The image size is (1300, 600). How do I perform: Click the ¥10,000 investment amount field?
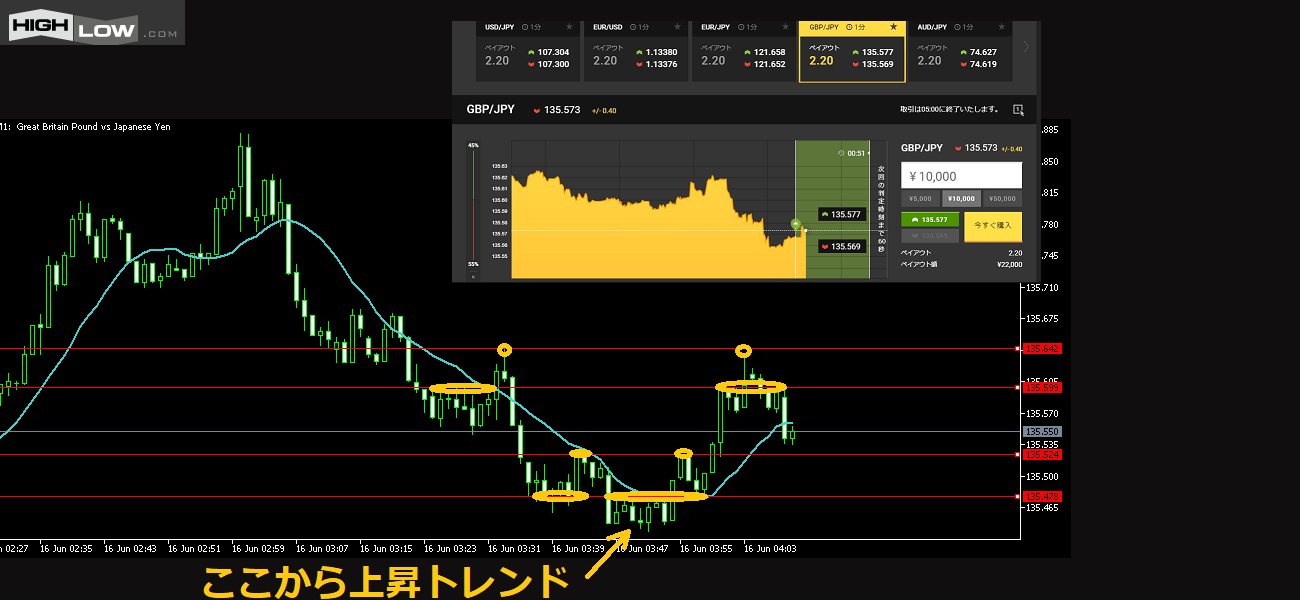pyautogui.click(x=961, y=176)
